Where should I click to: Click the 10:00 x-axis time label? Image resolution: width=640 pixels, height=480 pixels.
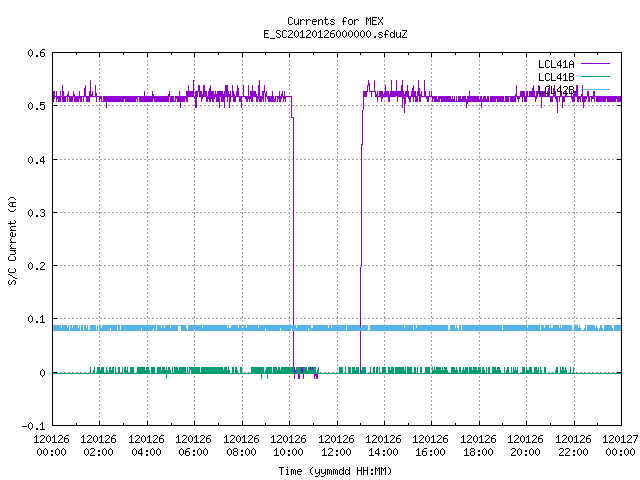(x=288, y=452)
